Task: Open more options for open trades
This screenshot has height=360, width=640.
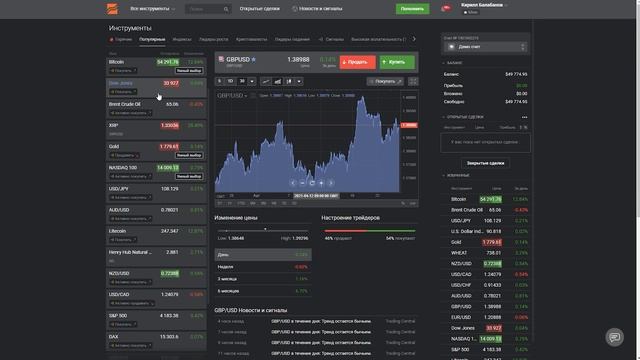Action: click(524, 117)
